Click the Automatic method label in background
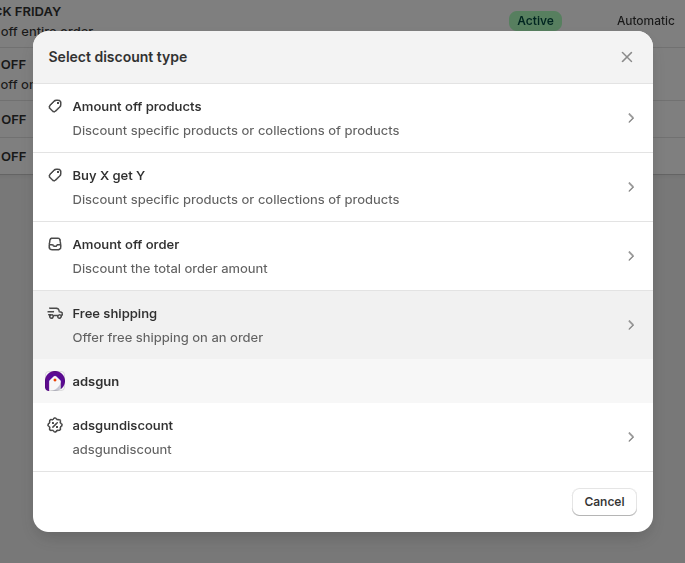 tap(645, 21)
